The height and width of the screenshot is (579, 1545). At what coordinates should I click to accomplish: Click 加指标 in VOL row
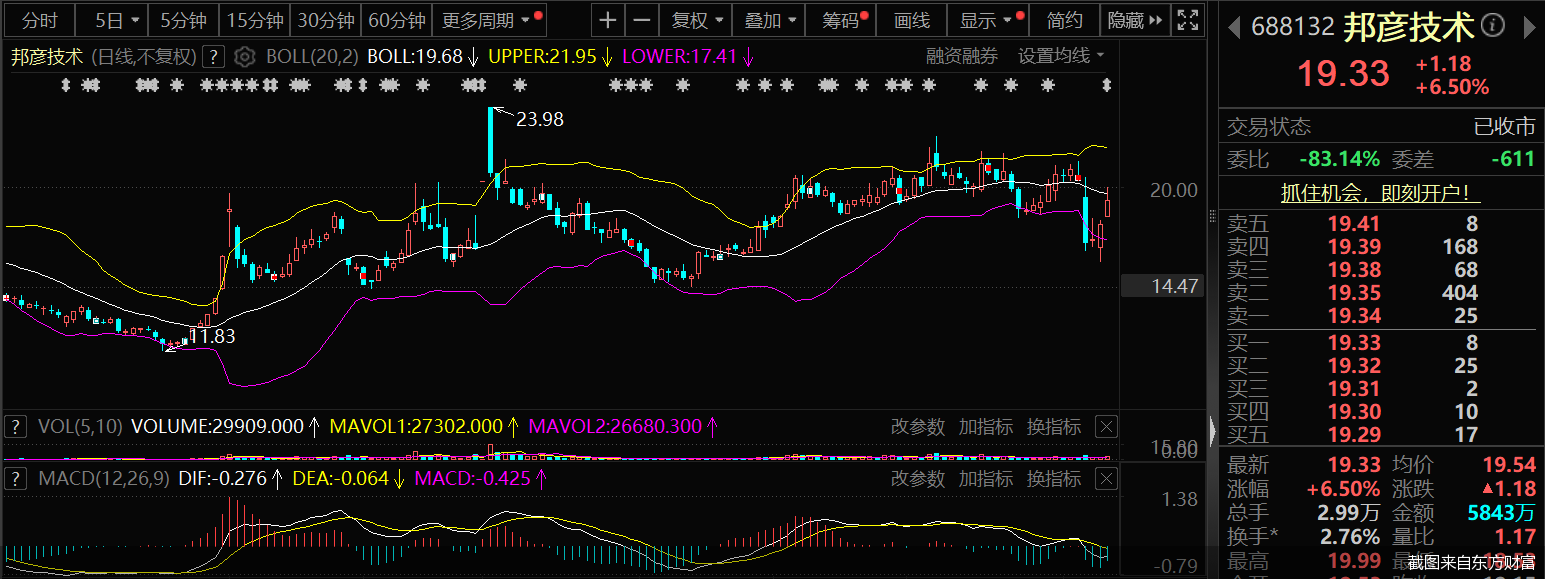(x=985, y=427)
